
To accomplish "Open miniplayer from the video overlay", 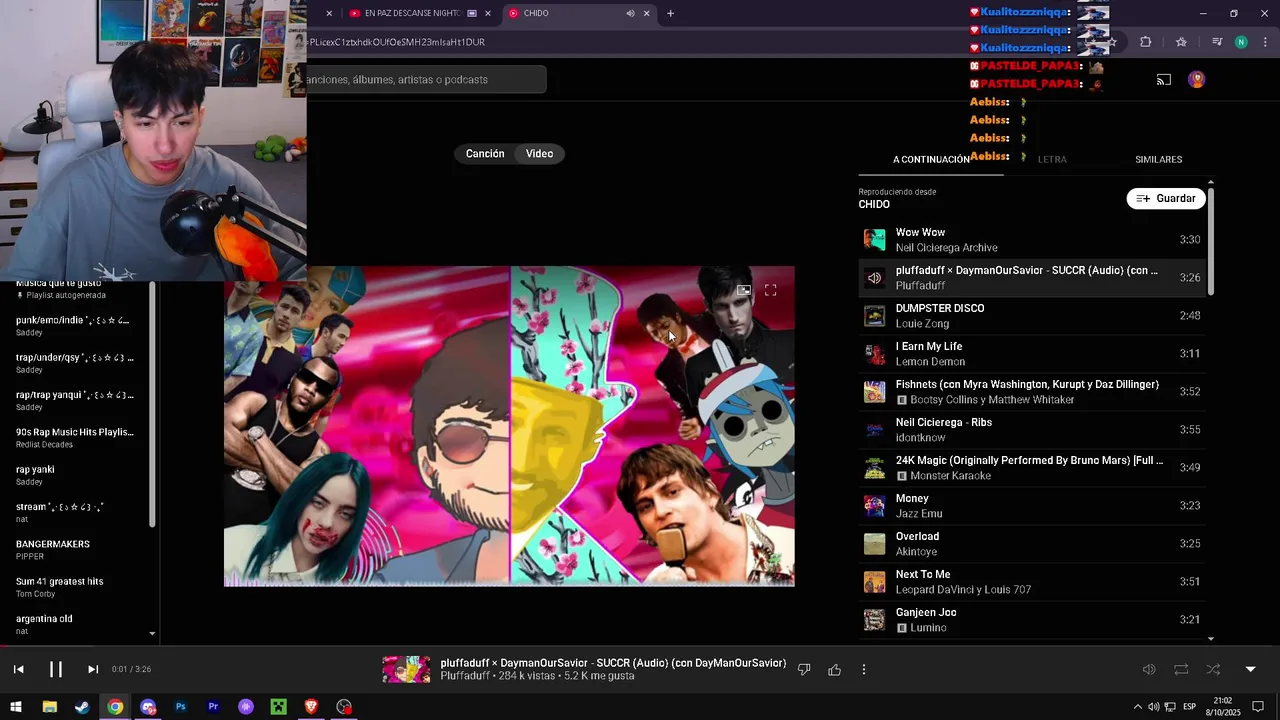I will [x=743, y=290].
